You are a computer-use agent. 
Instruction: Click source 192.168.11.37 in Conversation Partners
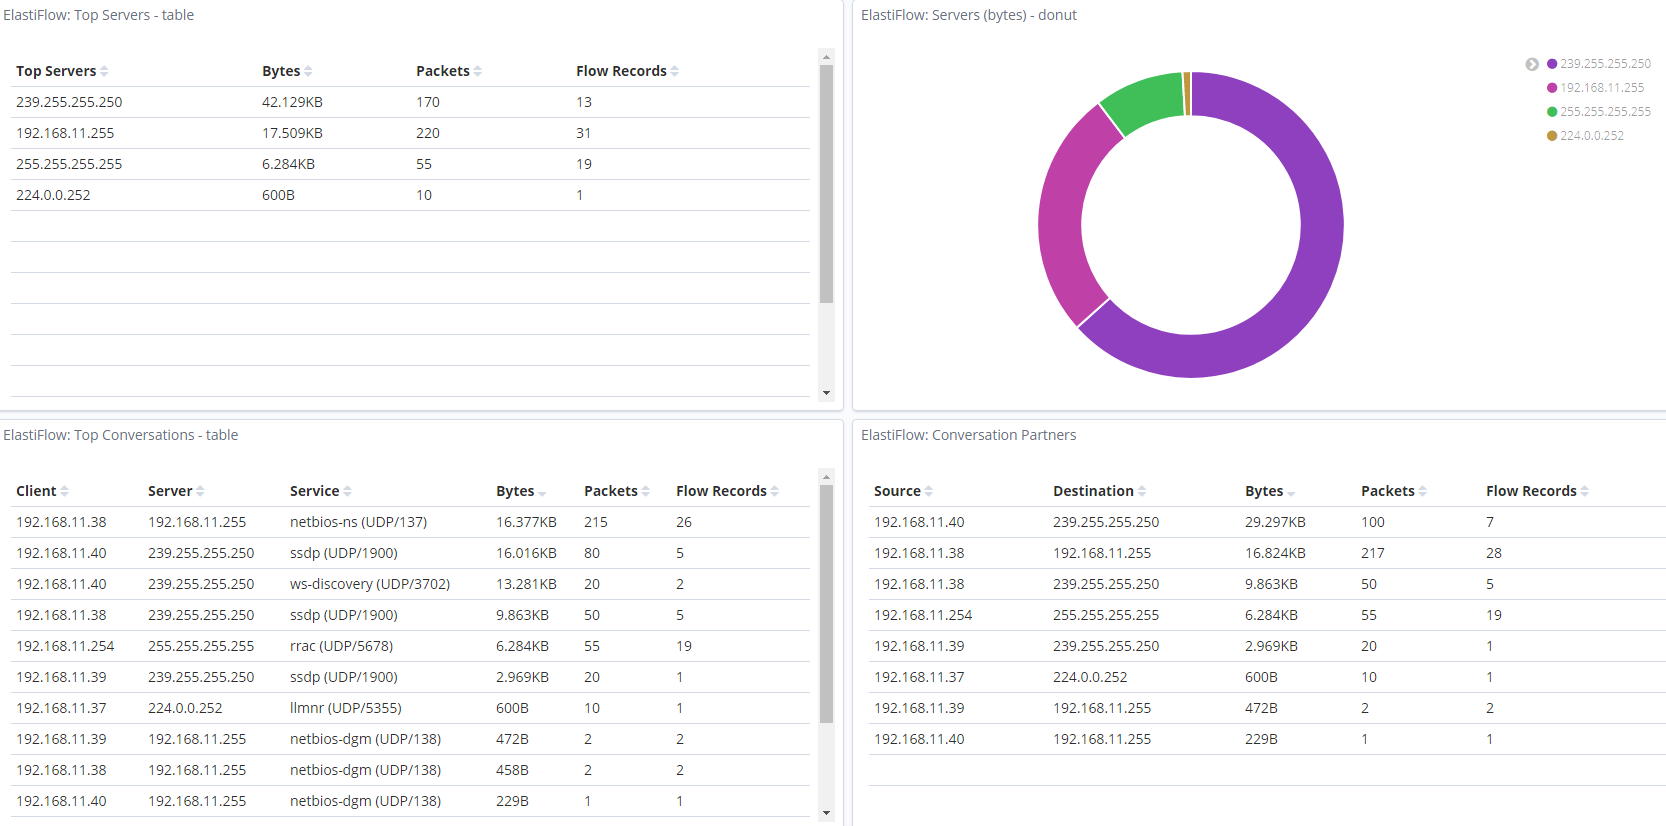coord(919,677)
